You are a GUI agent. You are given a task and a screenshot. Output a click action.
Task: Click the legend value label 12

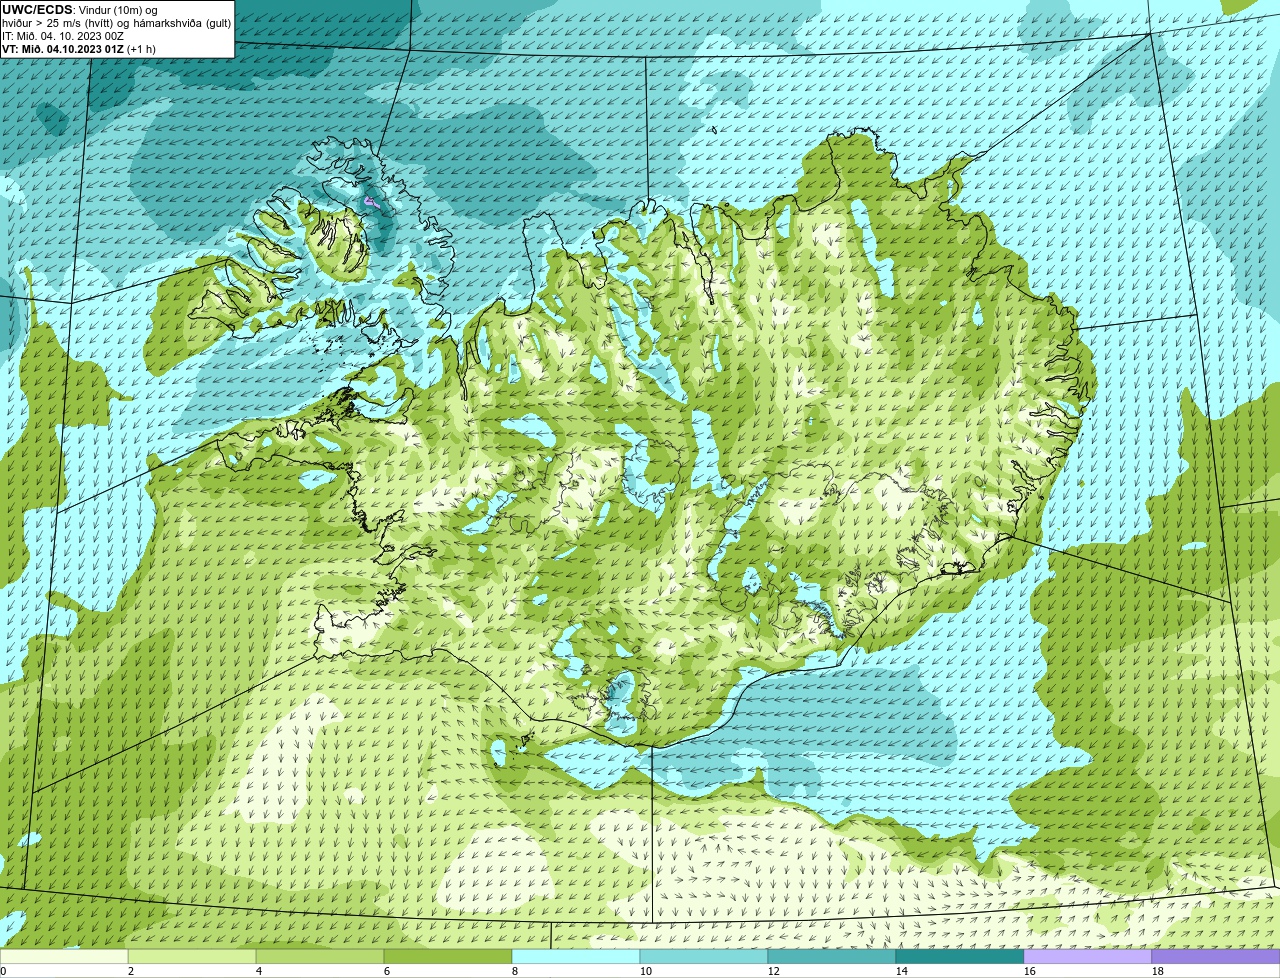click(x=774, y=971)
